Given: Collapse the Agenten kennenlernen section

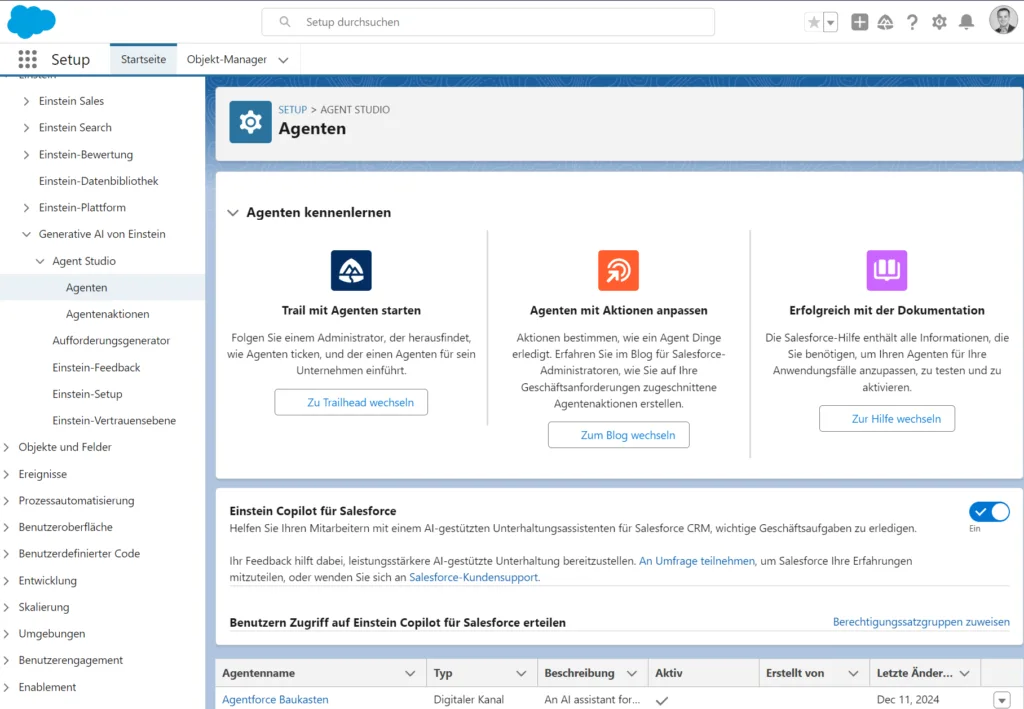Looking at the screenshot, I should pyautogui.click(x=233, y=213).
